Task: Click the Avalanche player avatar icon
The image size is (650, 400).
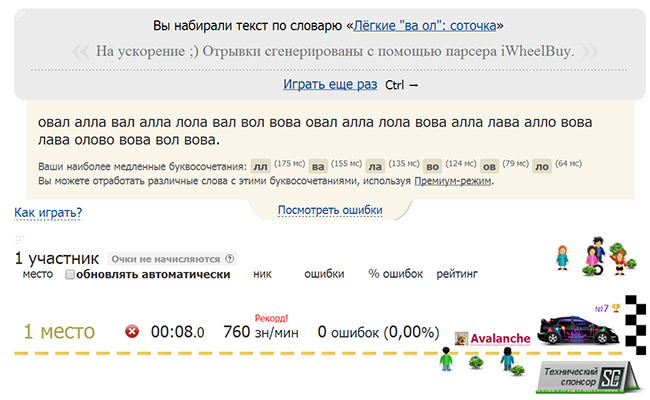Action: [x=461, y=339]
